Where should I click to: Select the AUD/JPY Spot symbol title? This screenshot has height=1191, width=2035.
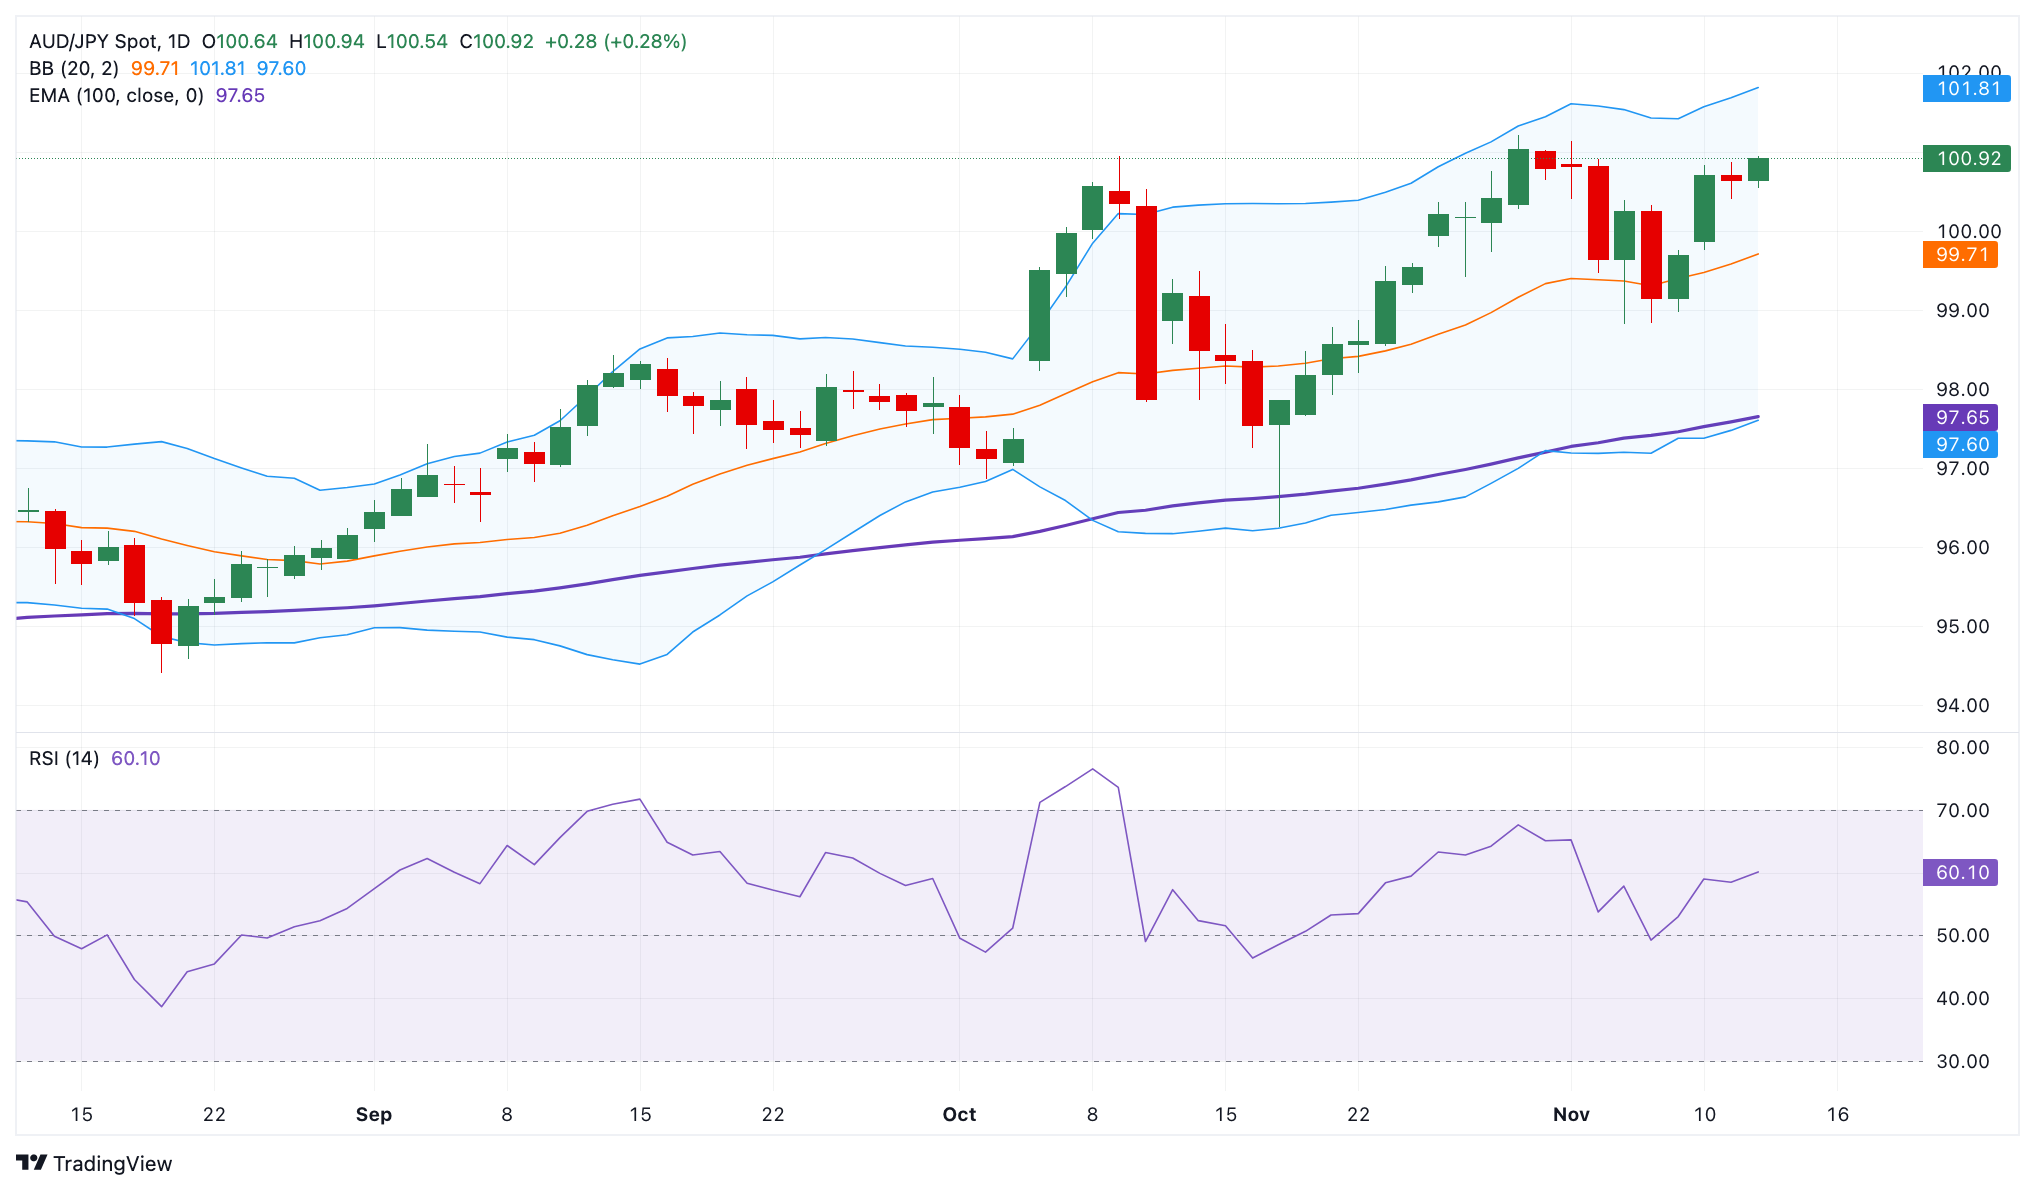94,42
